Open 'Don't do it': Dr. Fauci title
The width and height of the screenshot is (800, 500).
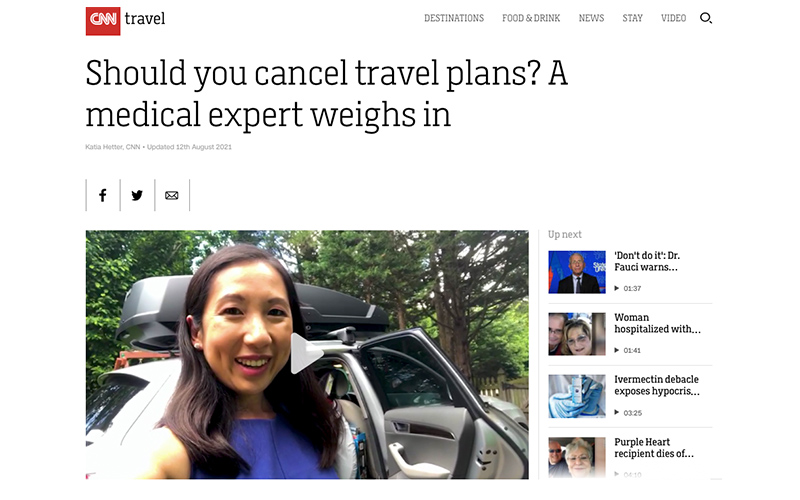point(647,261)
